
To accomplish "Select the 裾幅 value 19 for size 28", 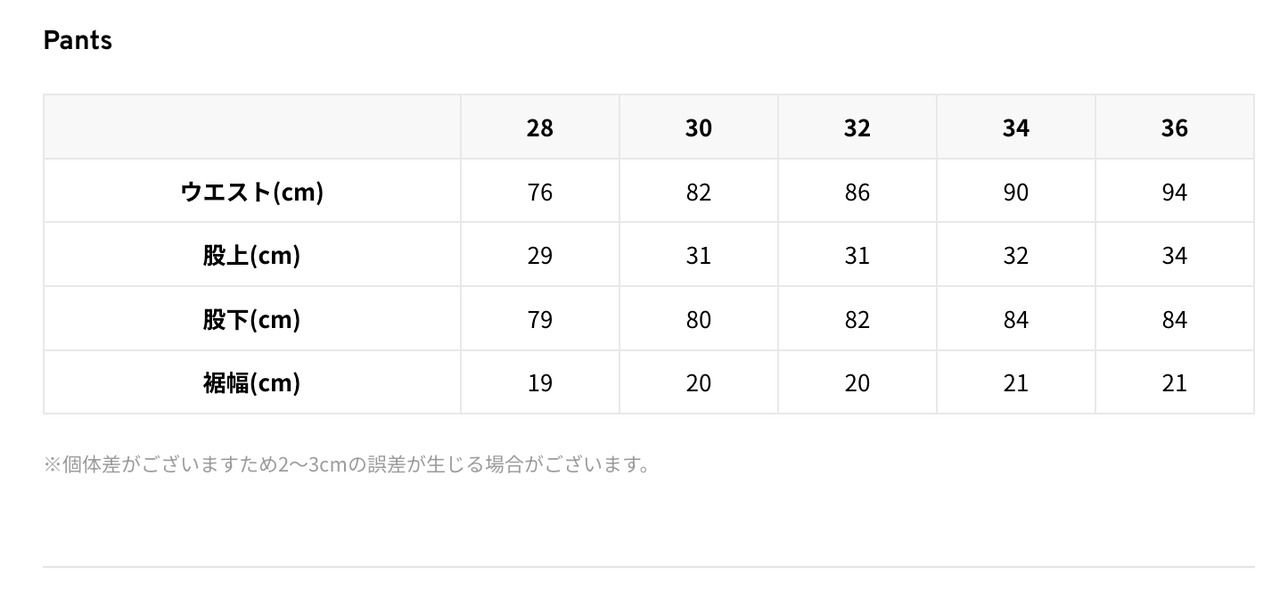I will (539, 383).
